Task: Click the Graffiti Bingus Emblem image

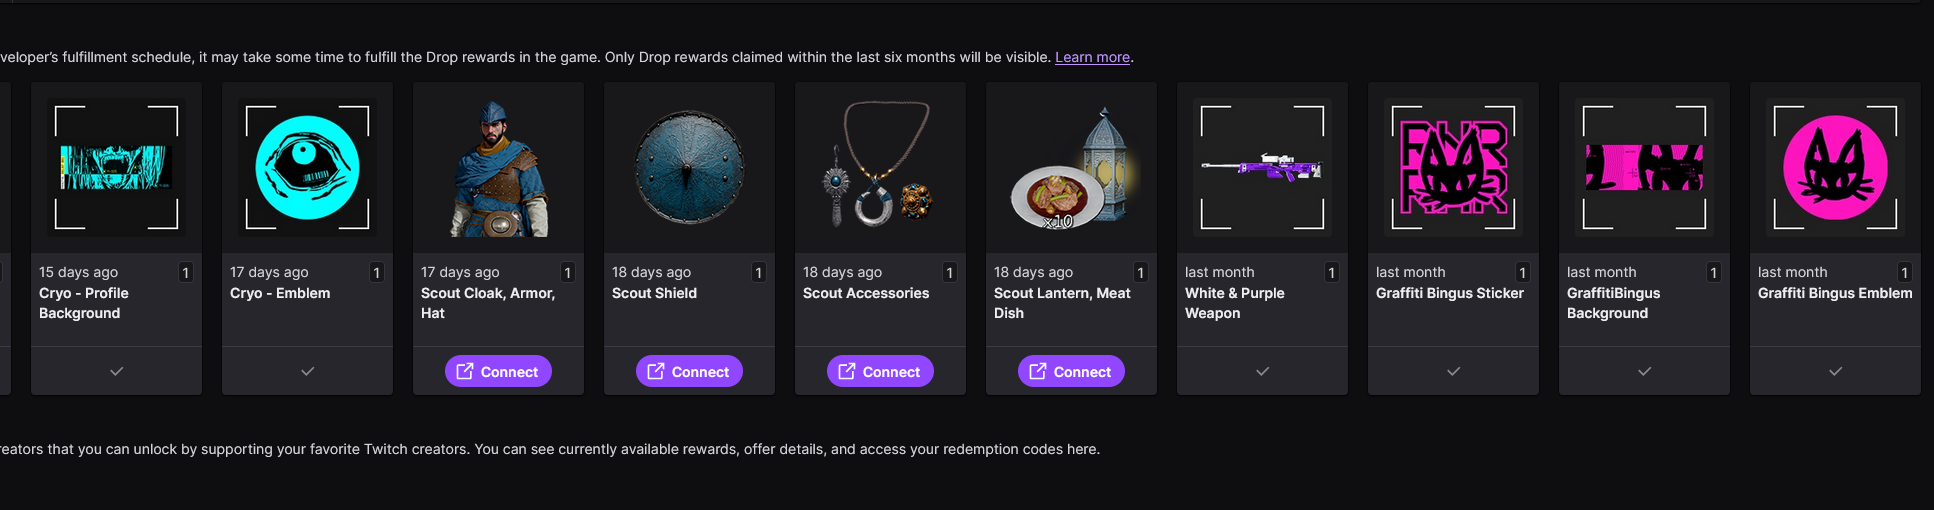Action: 1835,167
